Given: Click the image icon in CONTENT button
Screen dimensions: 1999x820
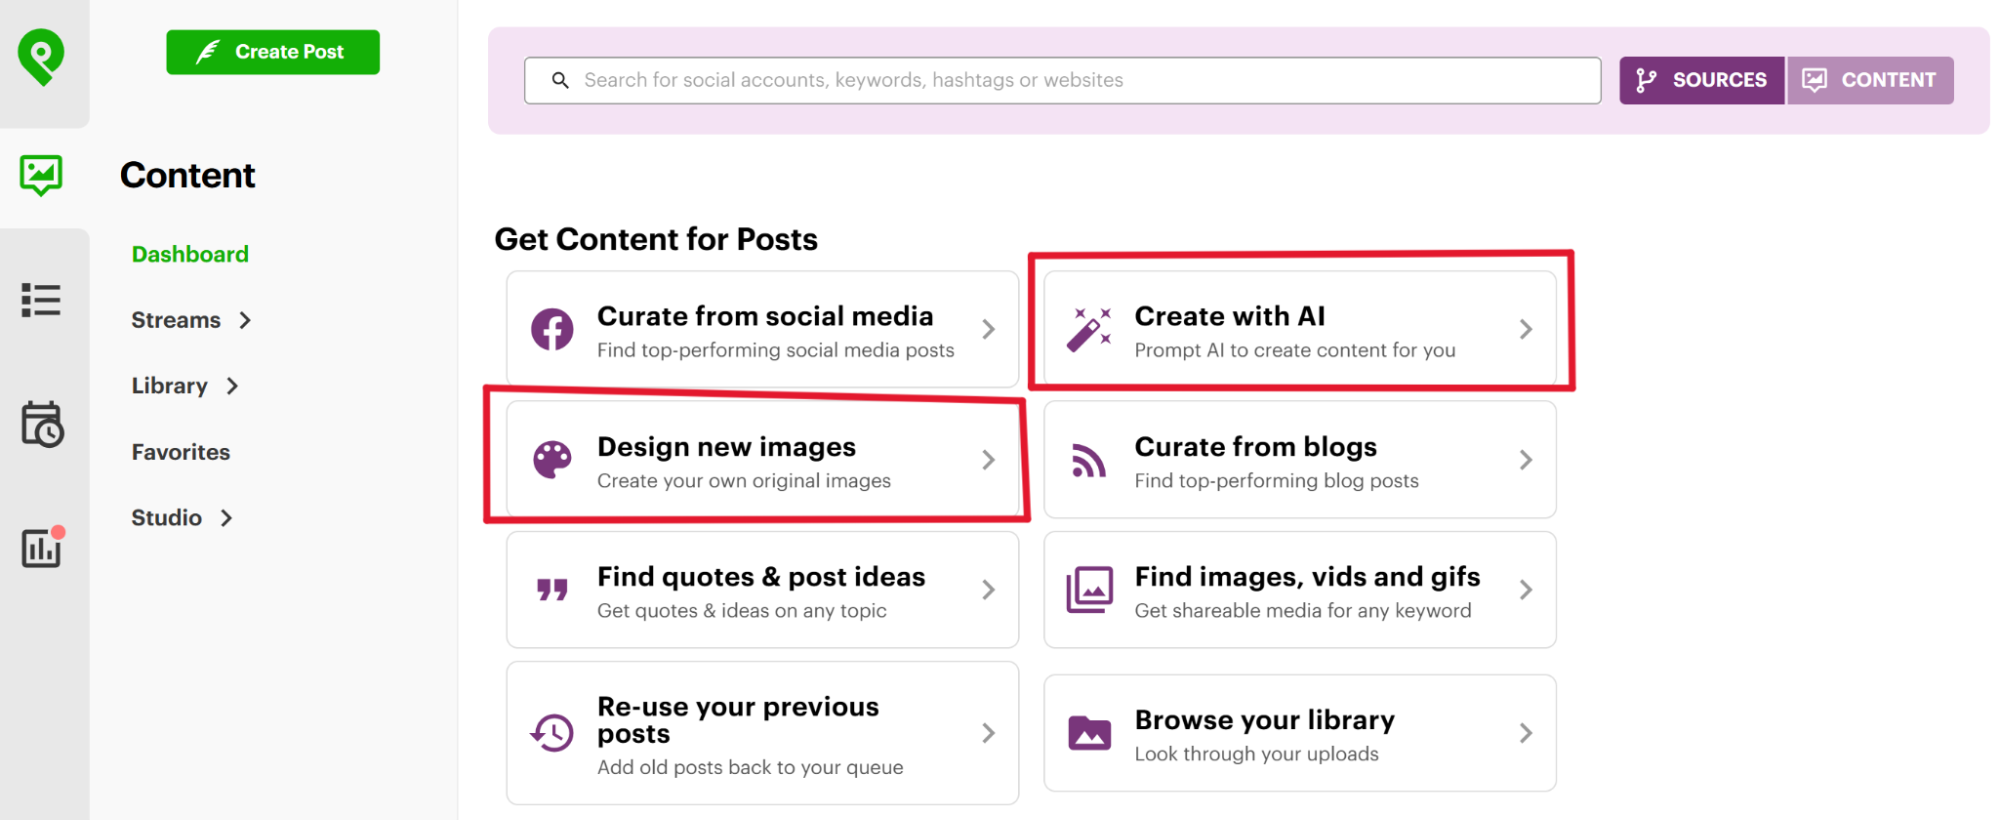Looking at the screenshot, I should 1814,80.
